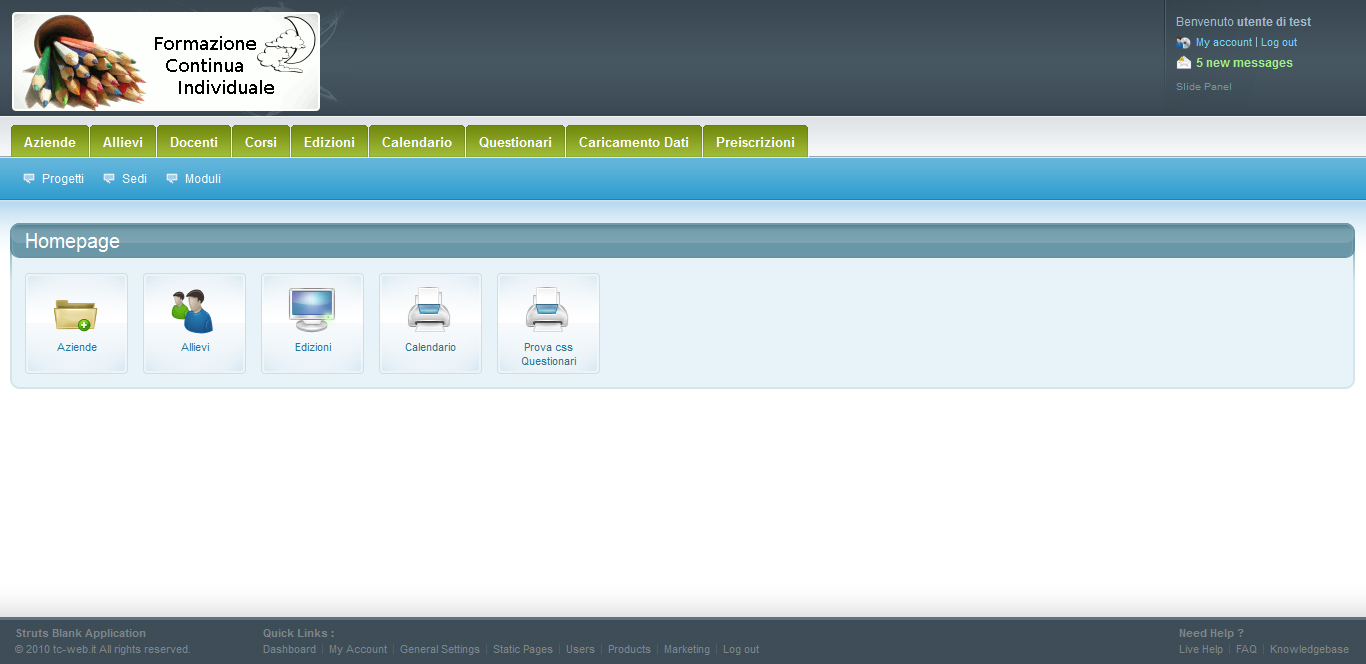
Task: Open the Sedi submenu link
Action: click(134, 179)
